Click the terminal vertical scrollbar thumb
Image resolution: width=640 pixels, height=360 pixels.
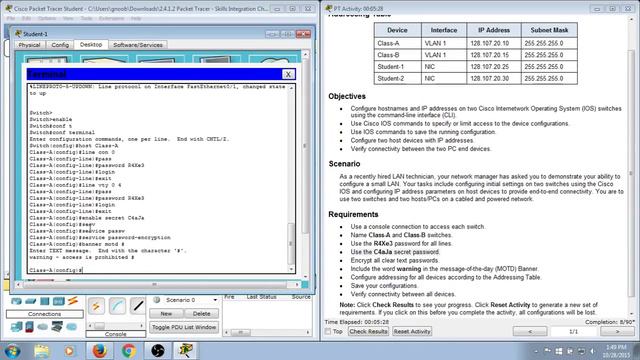291,244
